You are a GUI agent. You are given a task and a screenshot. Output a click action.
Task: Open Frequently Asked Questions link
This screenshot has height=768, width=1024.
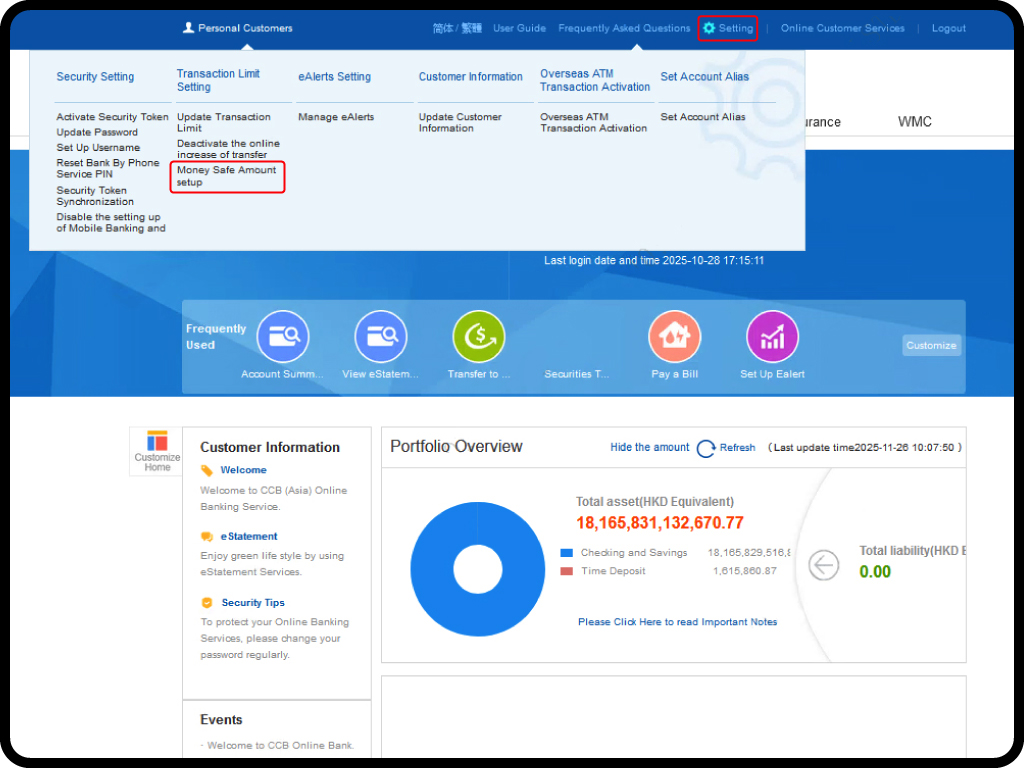pyautogui.click(x=624, y=28)
